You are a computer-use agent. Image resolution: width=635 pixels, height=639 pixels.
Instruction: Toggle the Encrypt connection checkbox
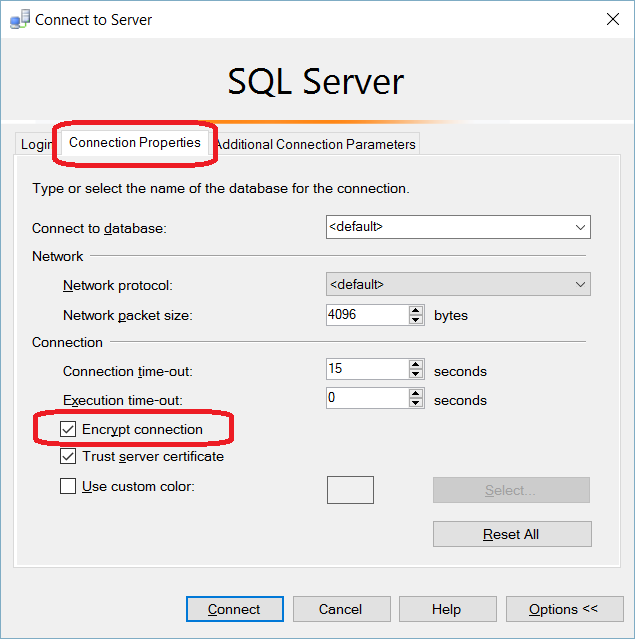click(68, 430)
